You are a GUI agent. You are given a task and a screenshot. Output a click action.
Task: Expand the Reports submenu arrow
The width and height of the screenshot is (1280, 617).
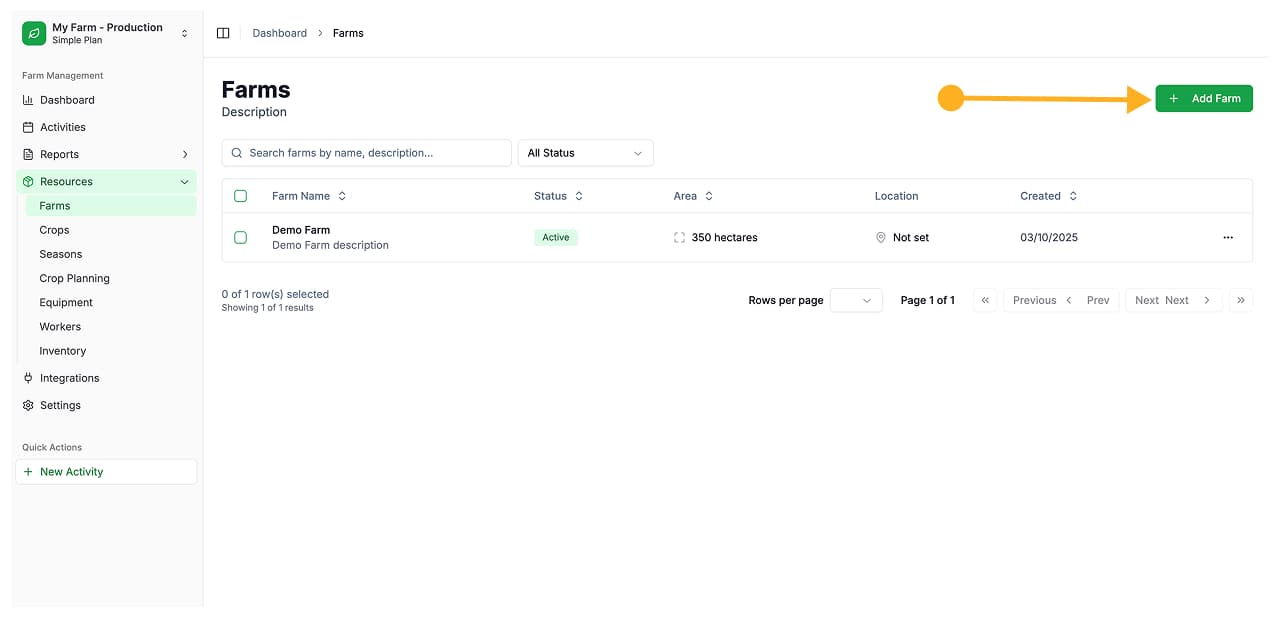click(x=184, y=154)
